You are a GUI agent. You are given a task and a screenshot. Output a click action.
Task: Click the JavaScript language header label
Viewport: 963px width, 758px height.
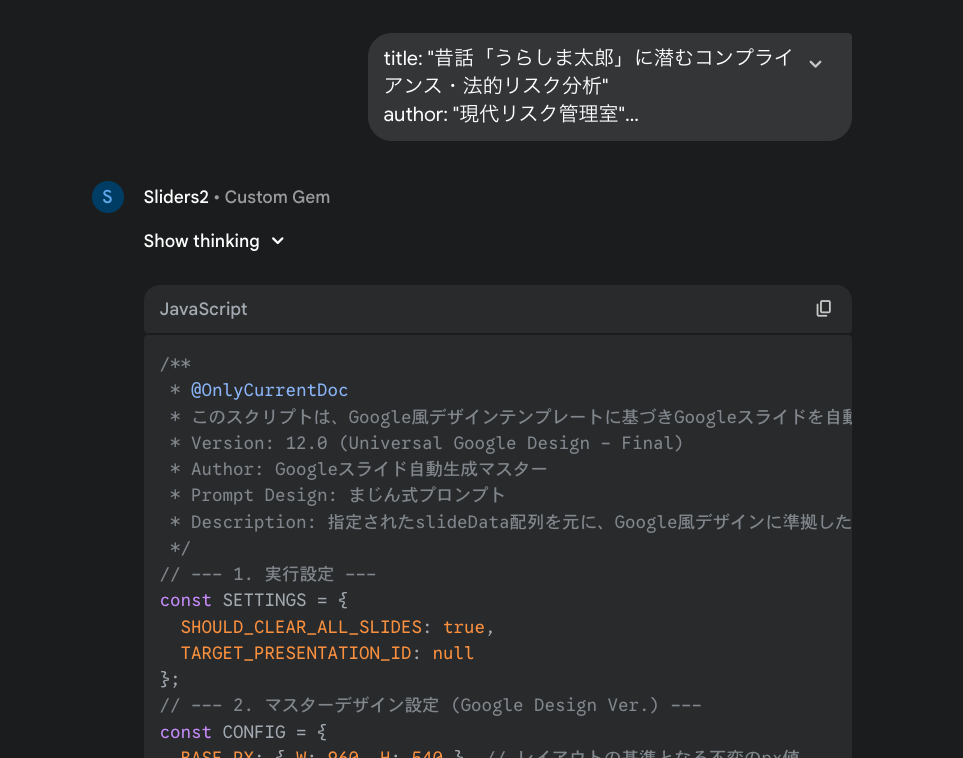(x=204, y=309)
